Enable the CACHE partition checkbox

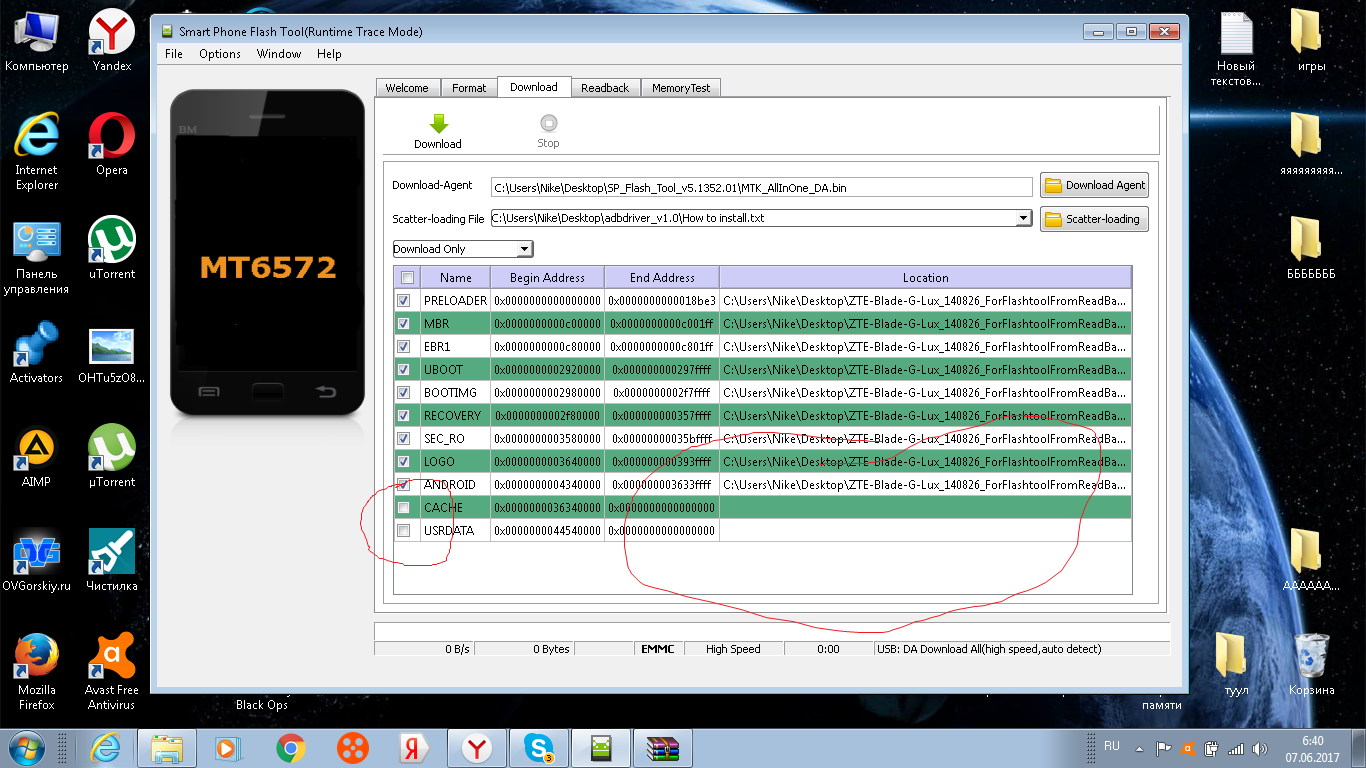click(x=404, y=508)
